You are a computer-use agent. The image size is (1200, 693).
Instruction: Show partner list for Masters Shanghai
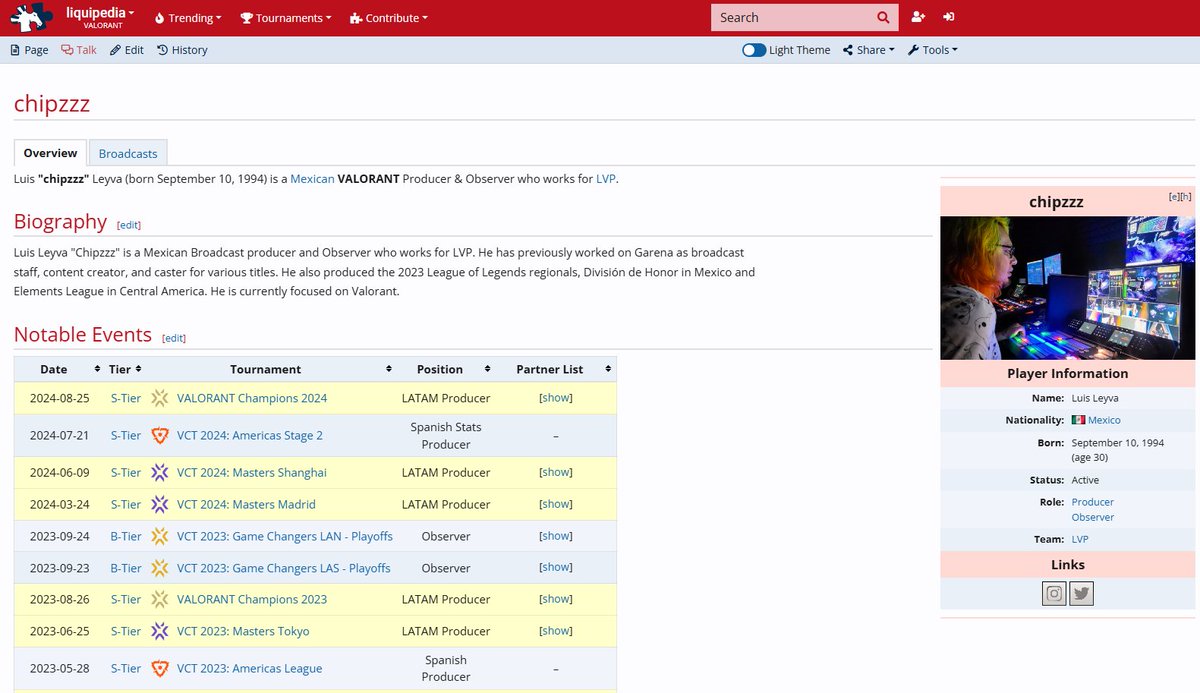pos(556,471)
